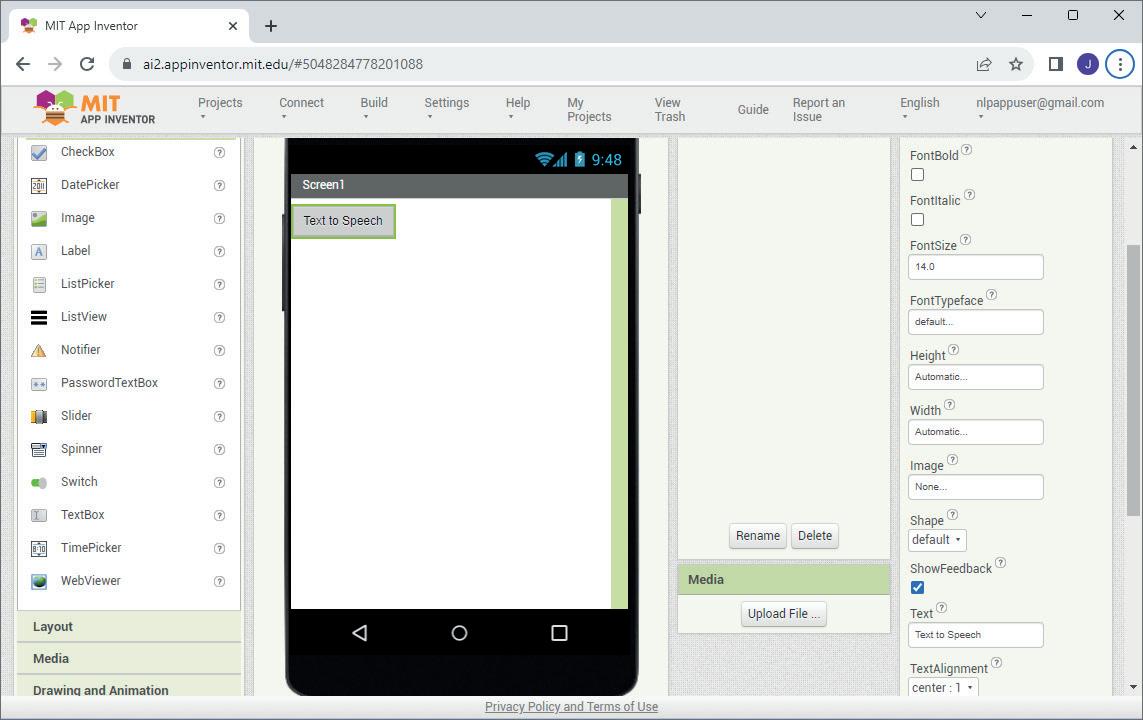Screen dimensions: 1143x720
Task: Open the TextAlignment center dropdown
Action: 943,687
